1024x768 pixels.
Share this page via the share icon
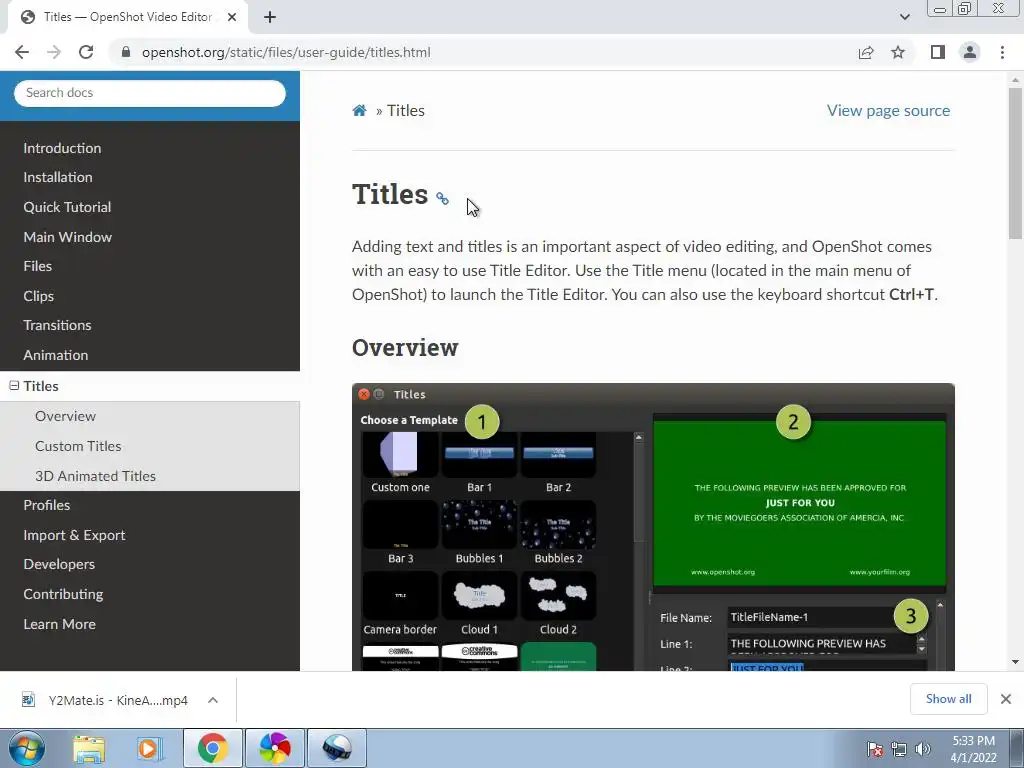pos(866,52)
